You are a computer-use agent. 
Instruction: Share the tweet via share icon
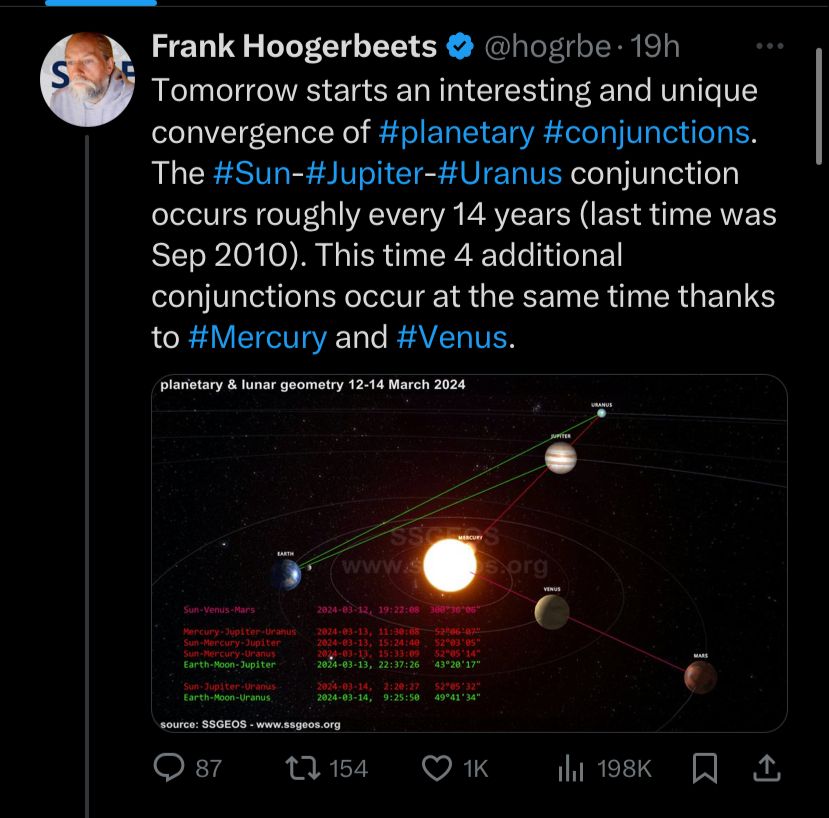click(766, 768)
